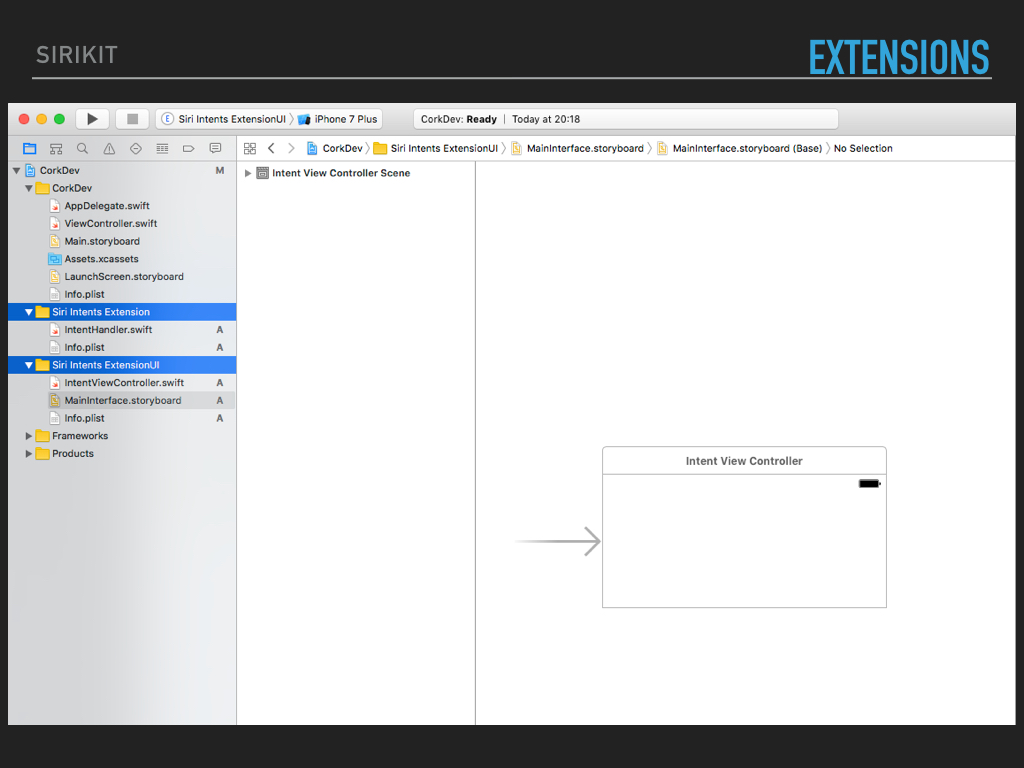The image size is (1024, 768).
Task: Click No Selection in the jump bar
Action: [863, 148]
